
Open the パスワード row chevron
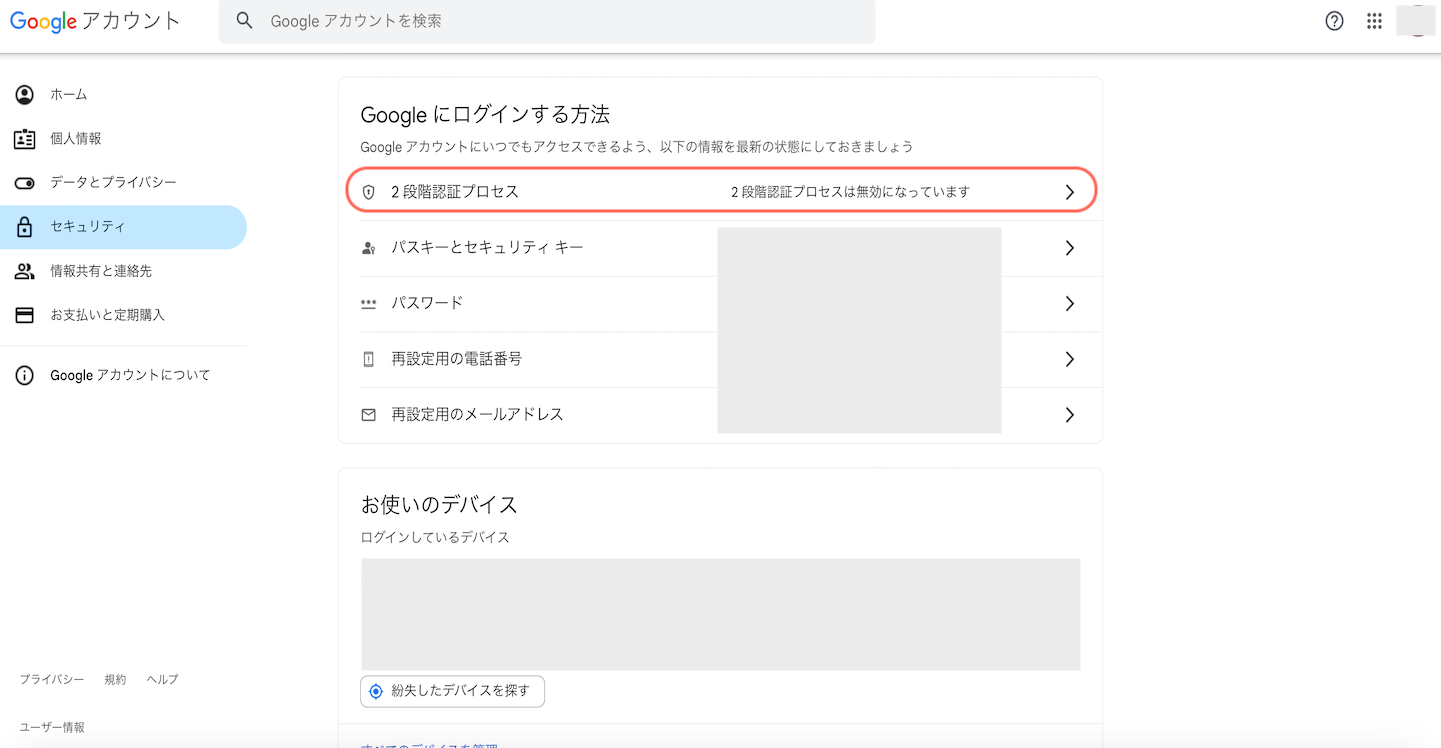(x=1070, y=303)
